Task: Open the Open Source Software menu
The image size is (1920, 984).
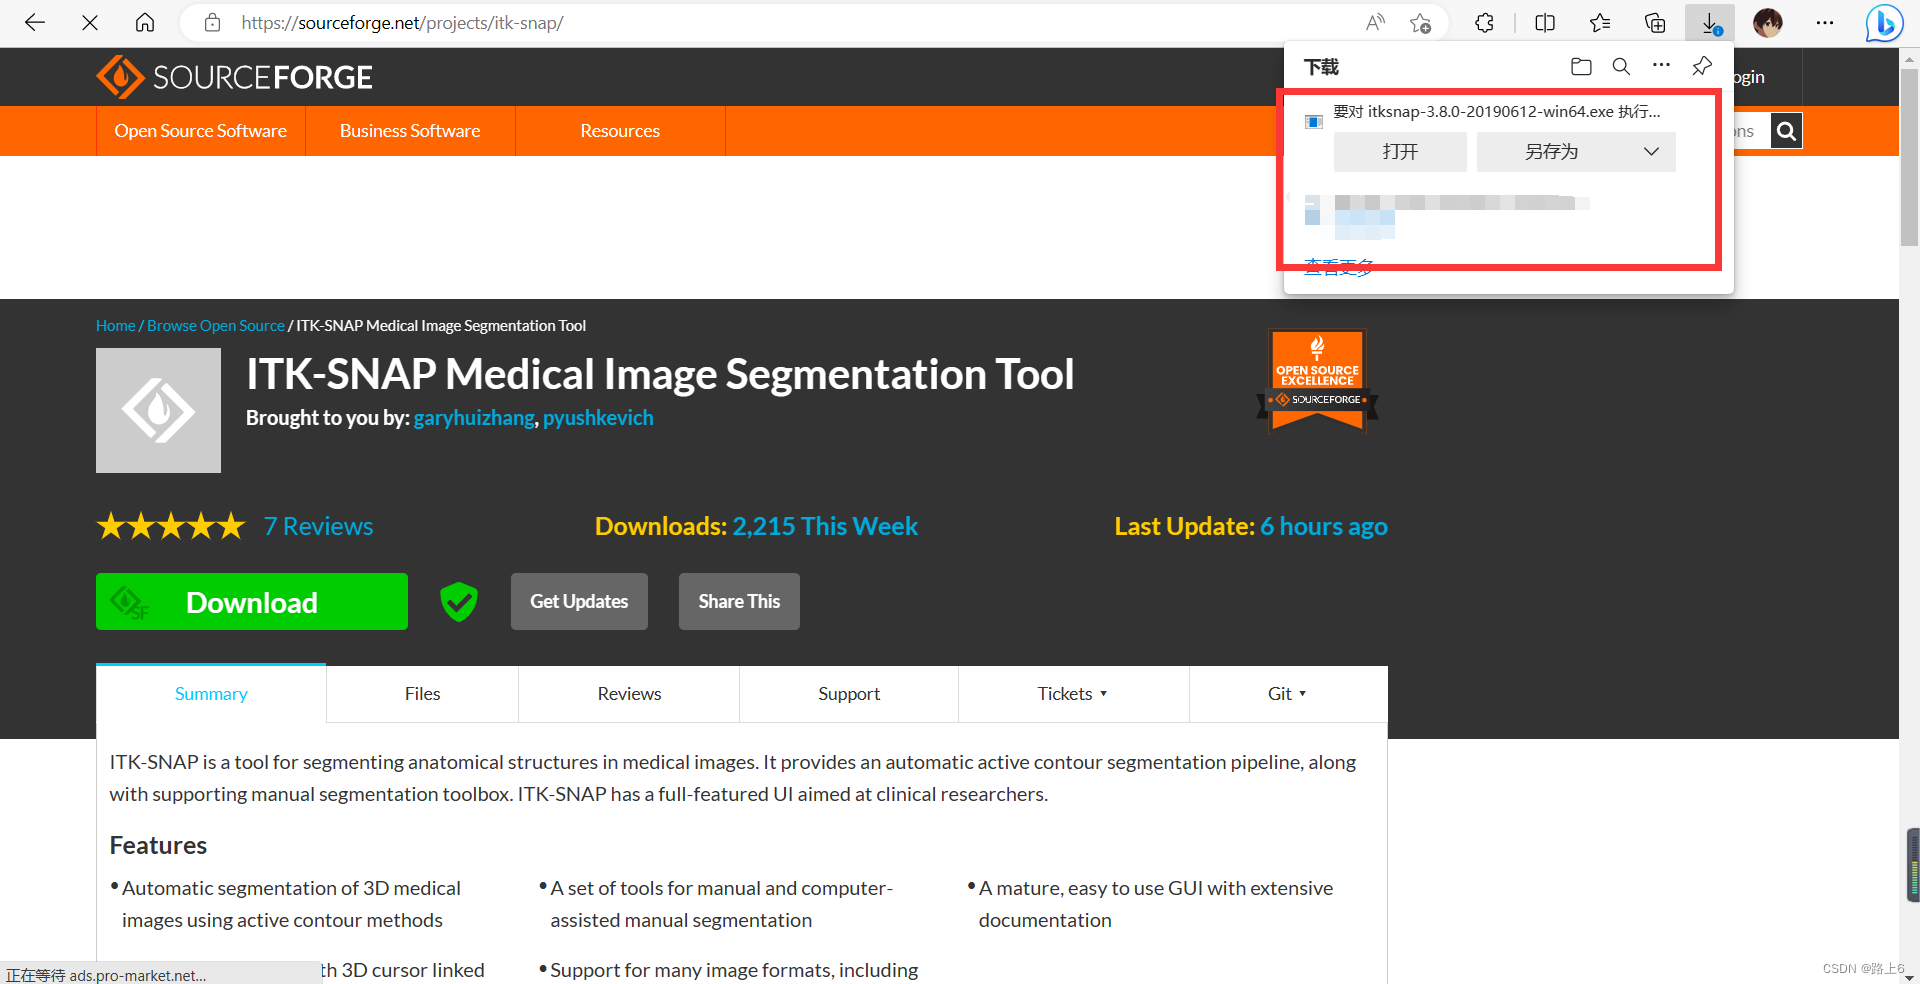Action: point(201,131)
